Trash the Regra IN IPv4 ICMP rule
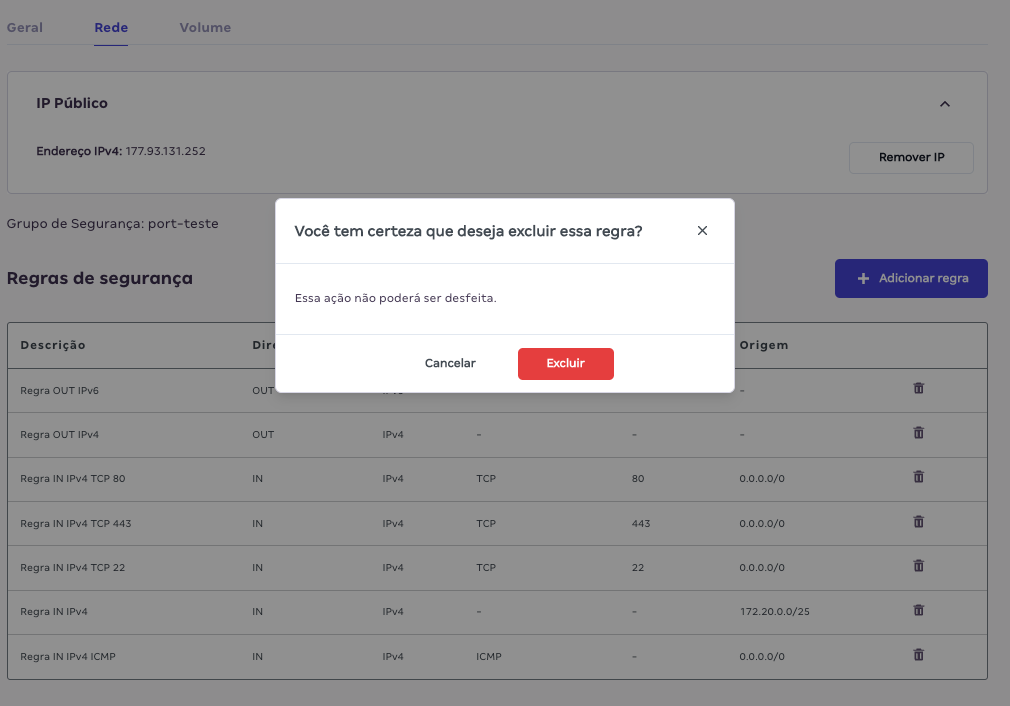This screenshot has width=1010, height=706. (918, 655)
